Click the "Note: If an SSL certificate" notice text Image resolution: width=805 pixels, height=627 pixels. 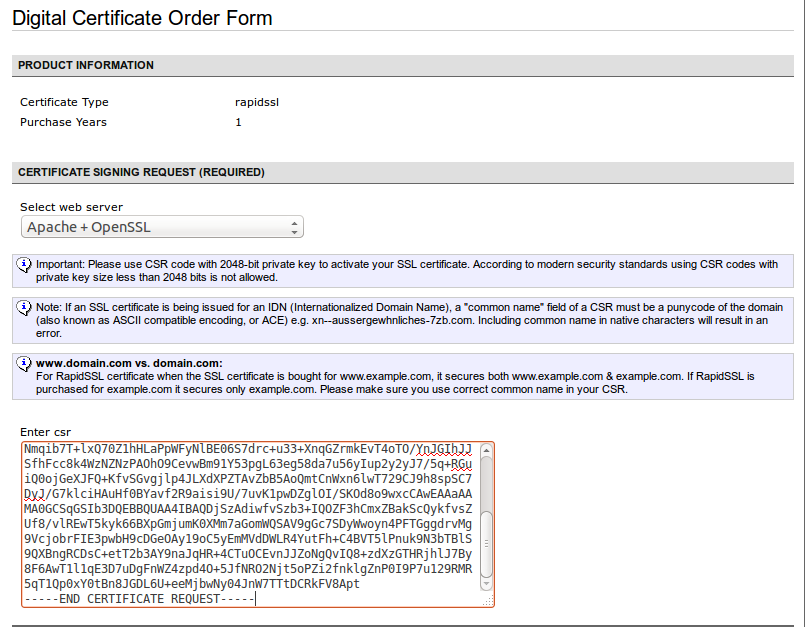[409, 320]
